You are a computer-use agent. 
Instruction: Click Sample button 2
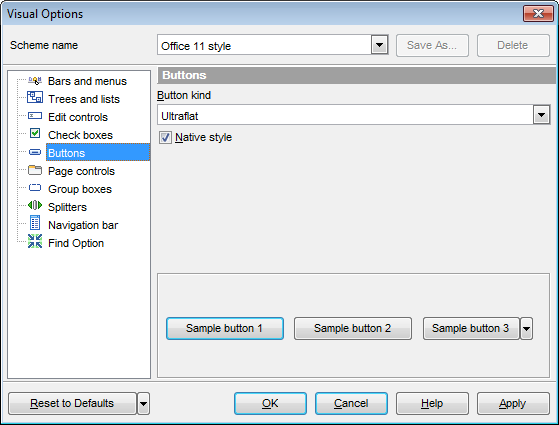[x=353, y=328]
